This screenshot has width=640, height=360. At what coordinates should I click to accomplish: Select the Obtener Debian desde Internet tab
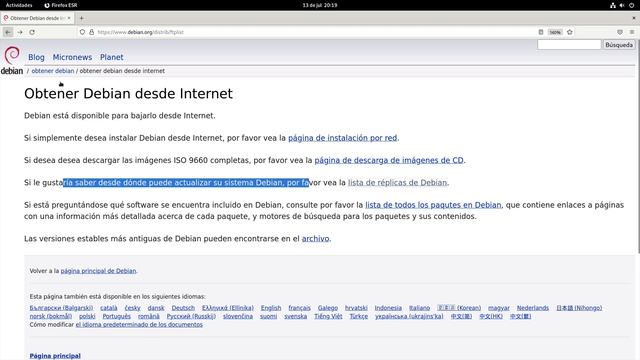point(37,18)
